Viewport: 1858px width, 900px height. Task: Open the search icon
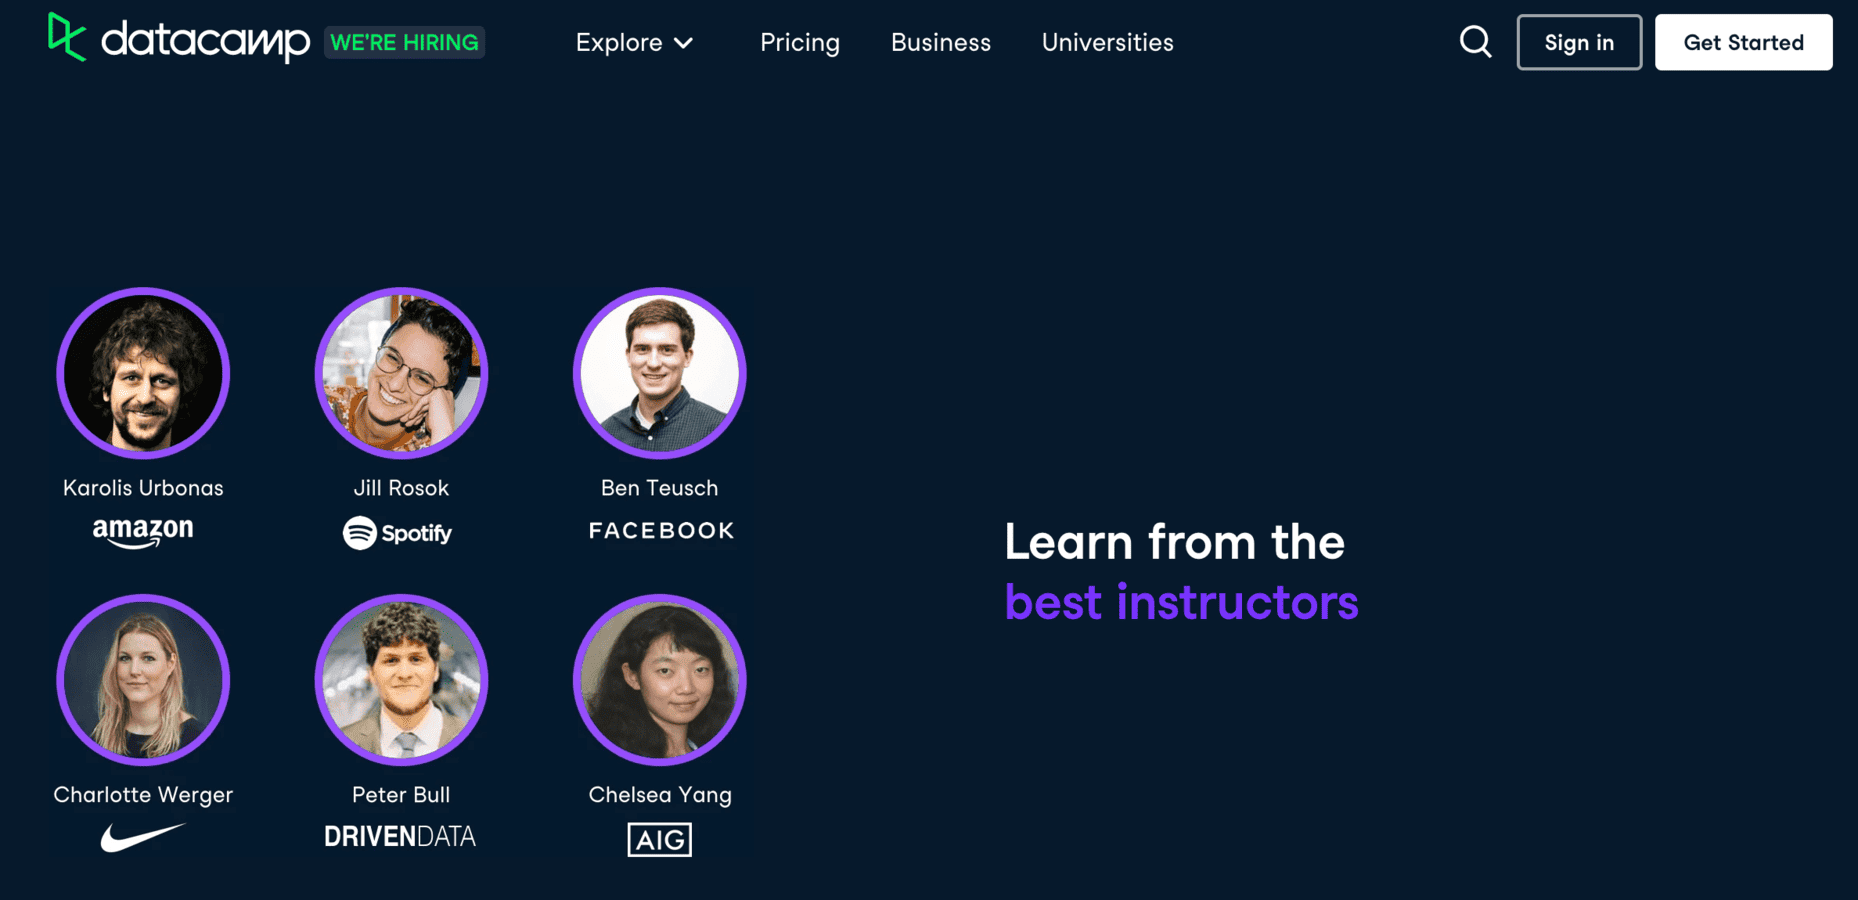[1475, 42]
